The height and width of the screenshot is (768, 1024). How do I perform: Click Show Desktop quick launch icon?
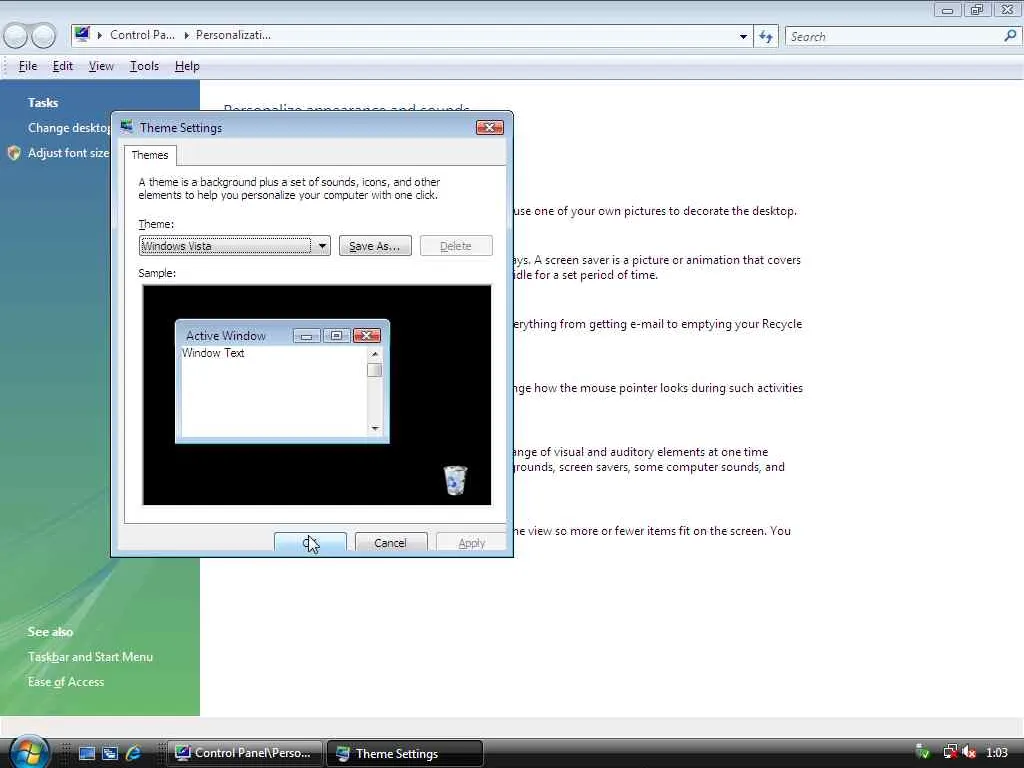point(87,753)
